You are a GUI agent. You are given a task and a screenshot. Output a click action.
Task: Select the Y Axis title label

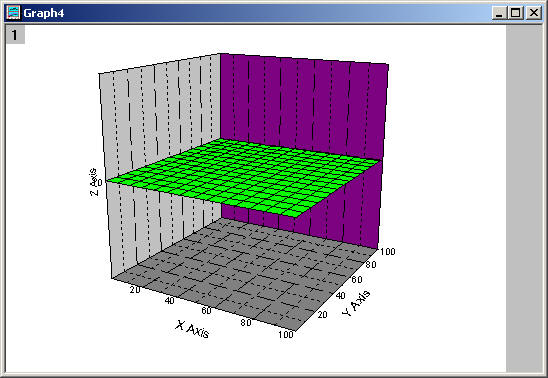coord(356,303)
